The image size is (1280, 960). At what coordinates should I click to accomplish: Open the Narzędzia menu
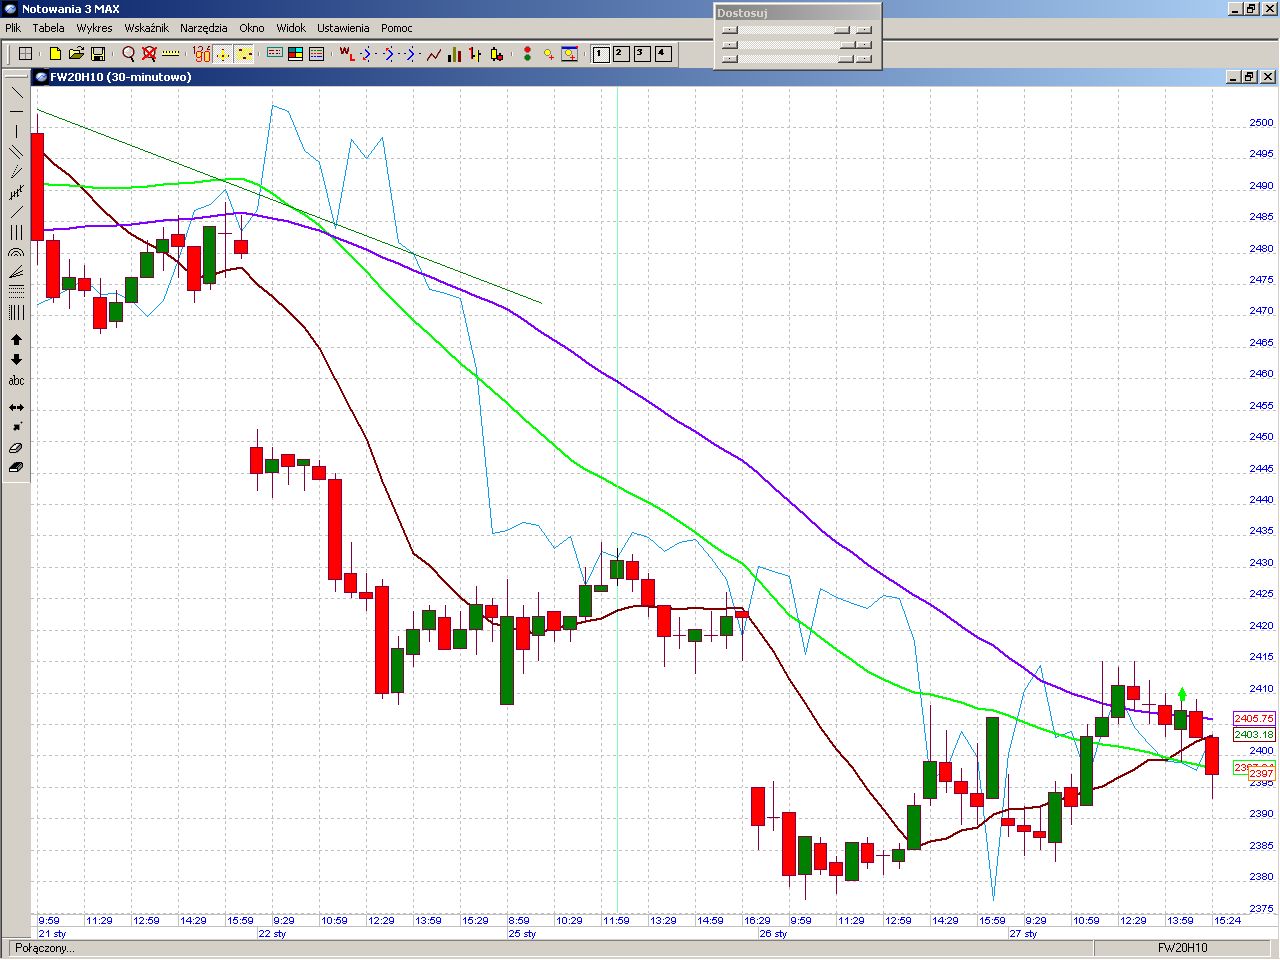[x=203, y=28]
